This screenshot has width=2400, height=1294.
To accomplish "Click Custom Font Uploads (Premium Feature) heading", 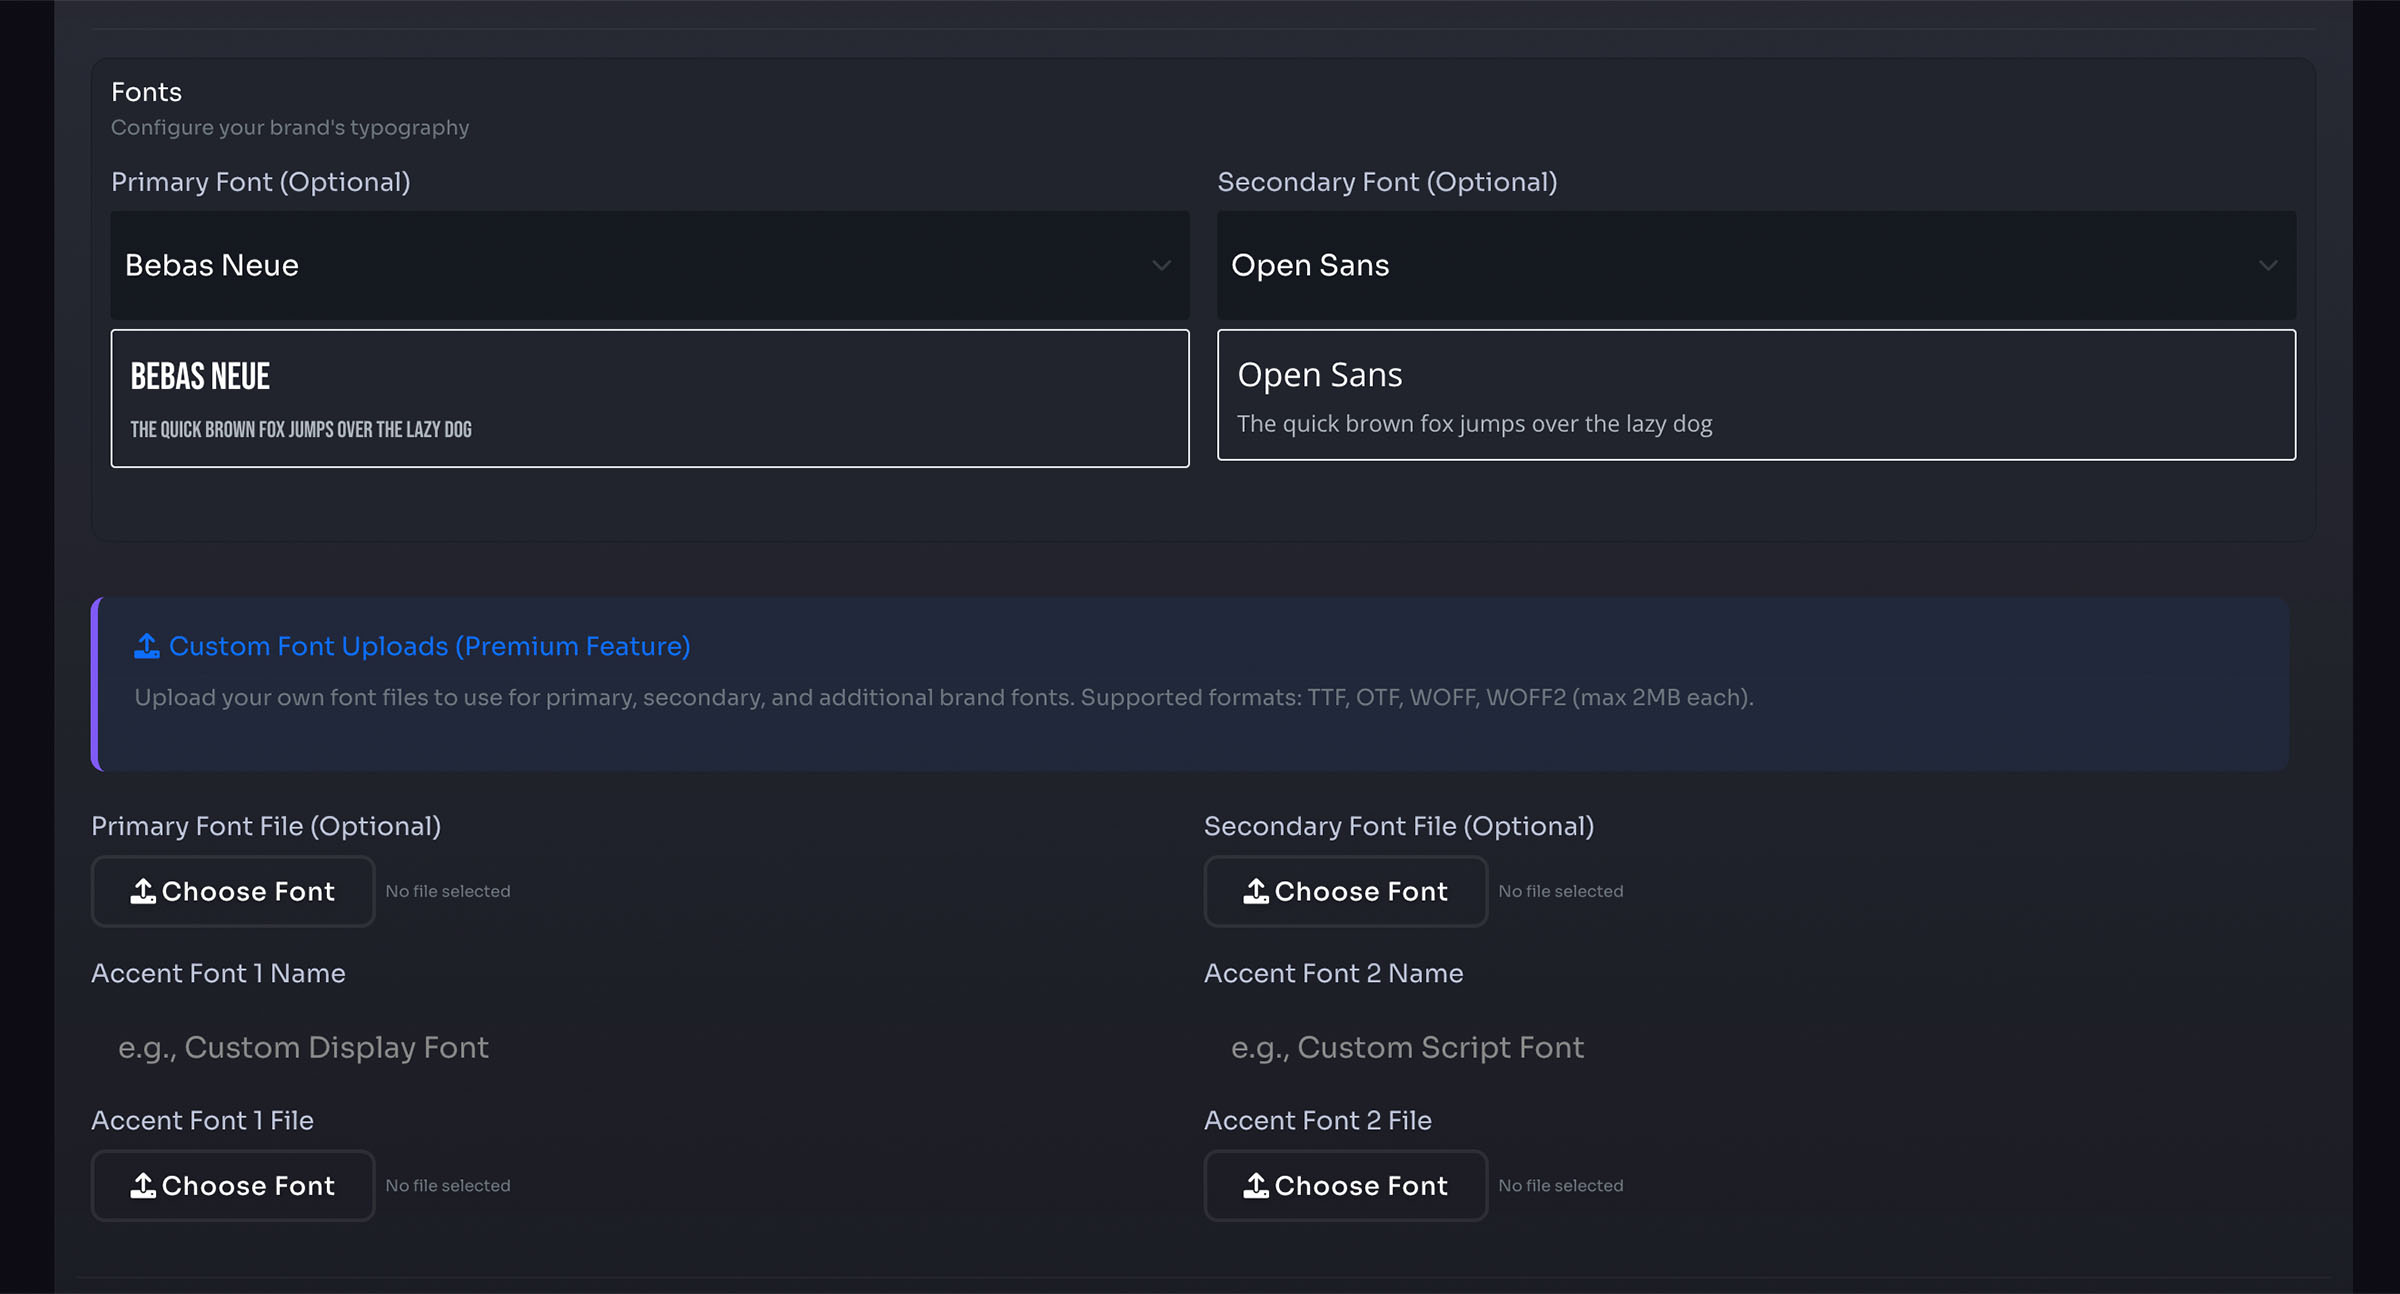I will pos(429,646).
